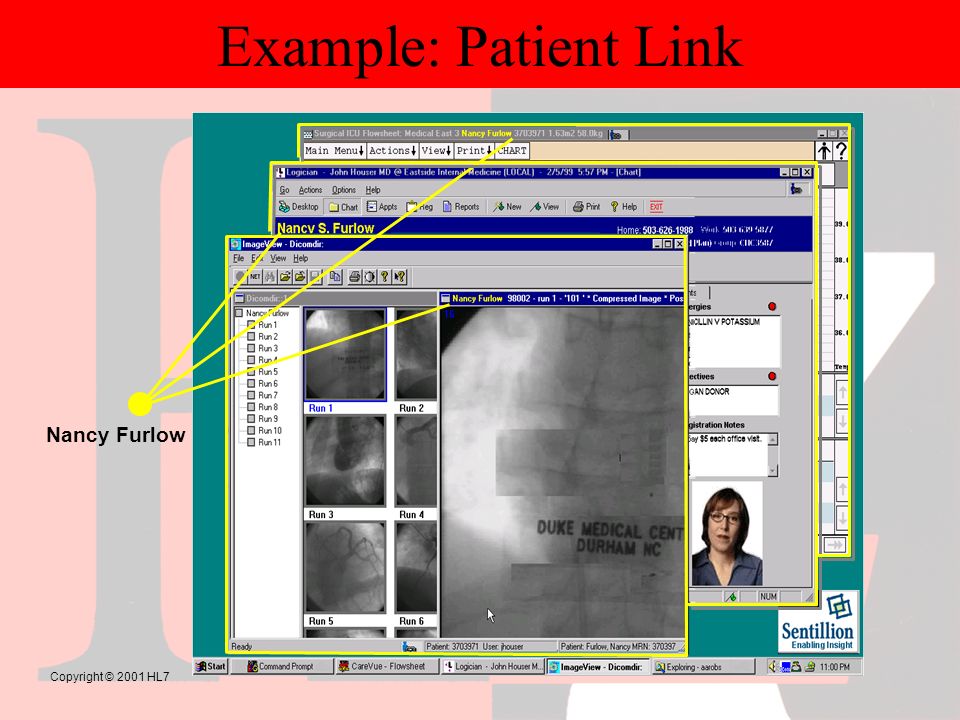Viewport: 960px width, 720px height.
Task: Tick the Run 1 checkbox in tree
Action: 251,325
